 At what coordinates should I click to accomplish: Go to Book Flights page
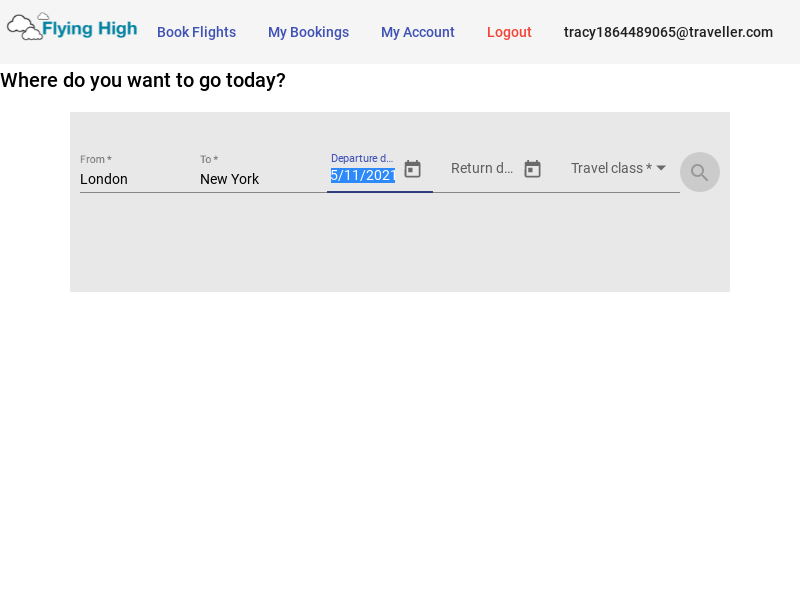pos(196,32)
